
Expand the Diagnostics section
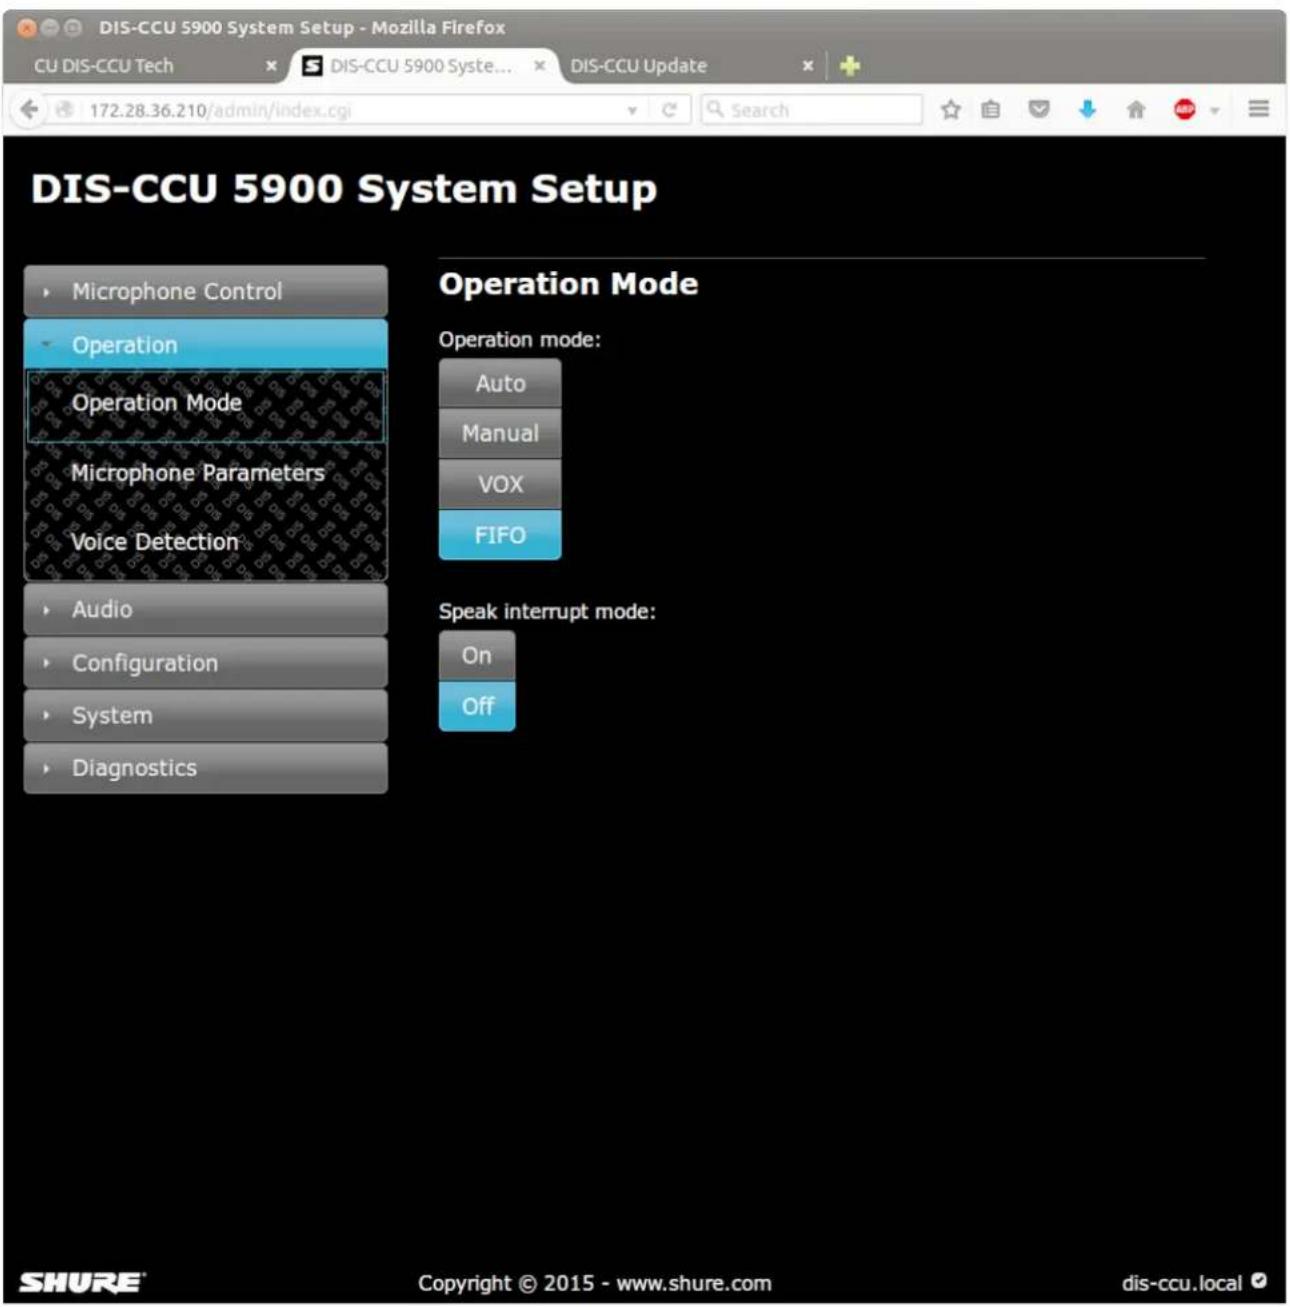(206, 768)
